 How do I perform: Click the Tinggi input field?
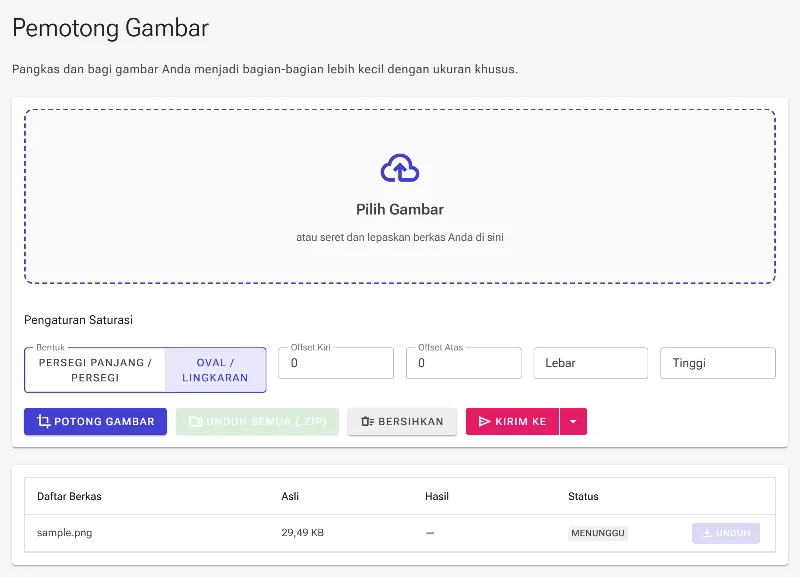(718, 363)
